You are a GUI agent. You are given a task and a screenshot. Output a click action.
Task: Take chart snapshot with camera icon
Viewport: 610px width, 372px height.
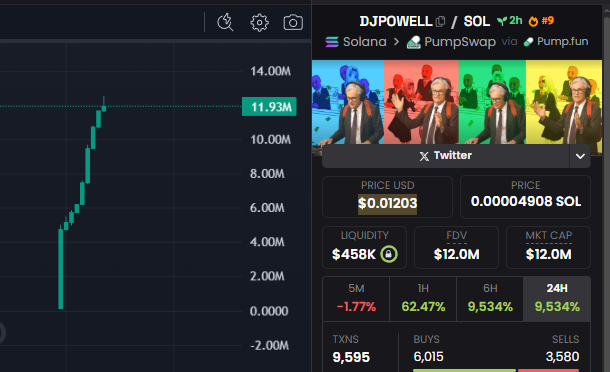tap(293, 23)
